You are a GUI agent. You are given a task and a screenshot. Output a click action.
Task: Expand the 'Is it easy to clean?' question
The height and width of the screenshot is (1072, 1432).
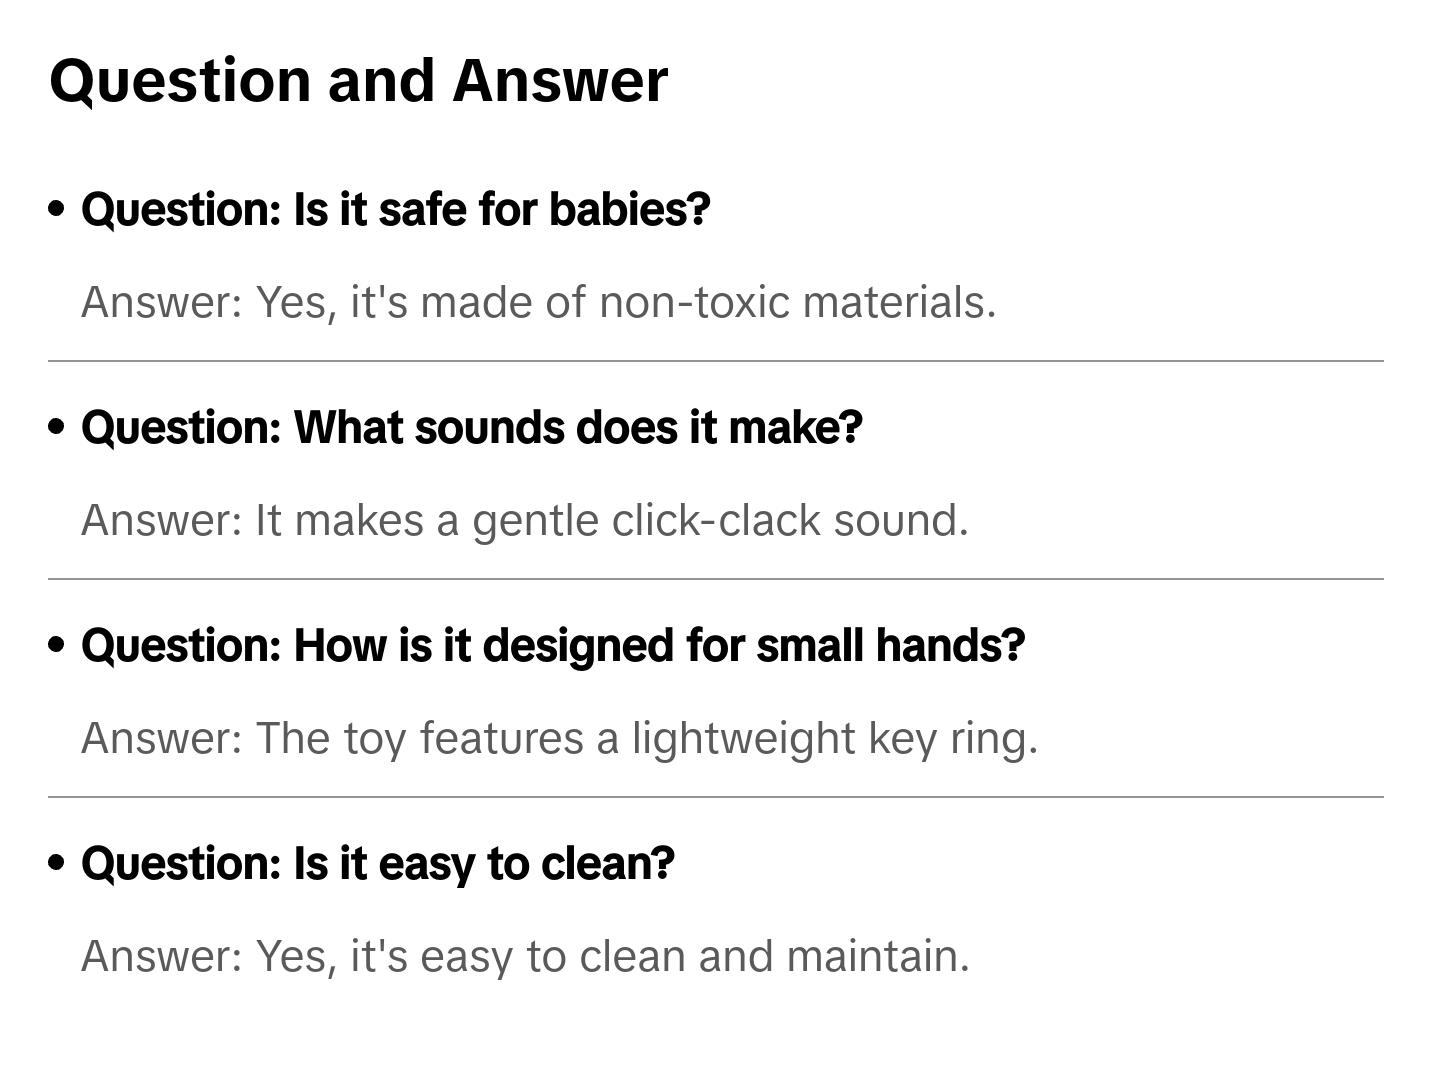pyautogui.click(x=377, y=864)
